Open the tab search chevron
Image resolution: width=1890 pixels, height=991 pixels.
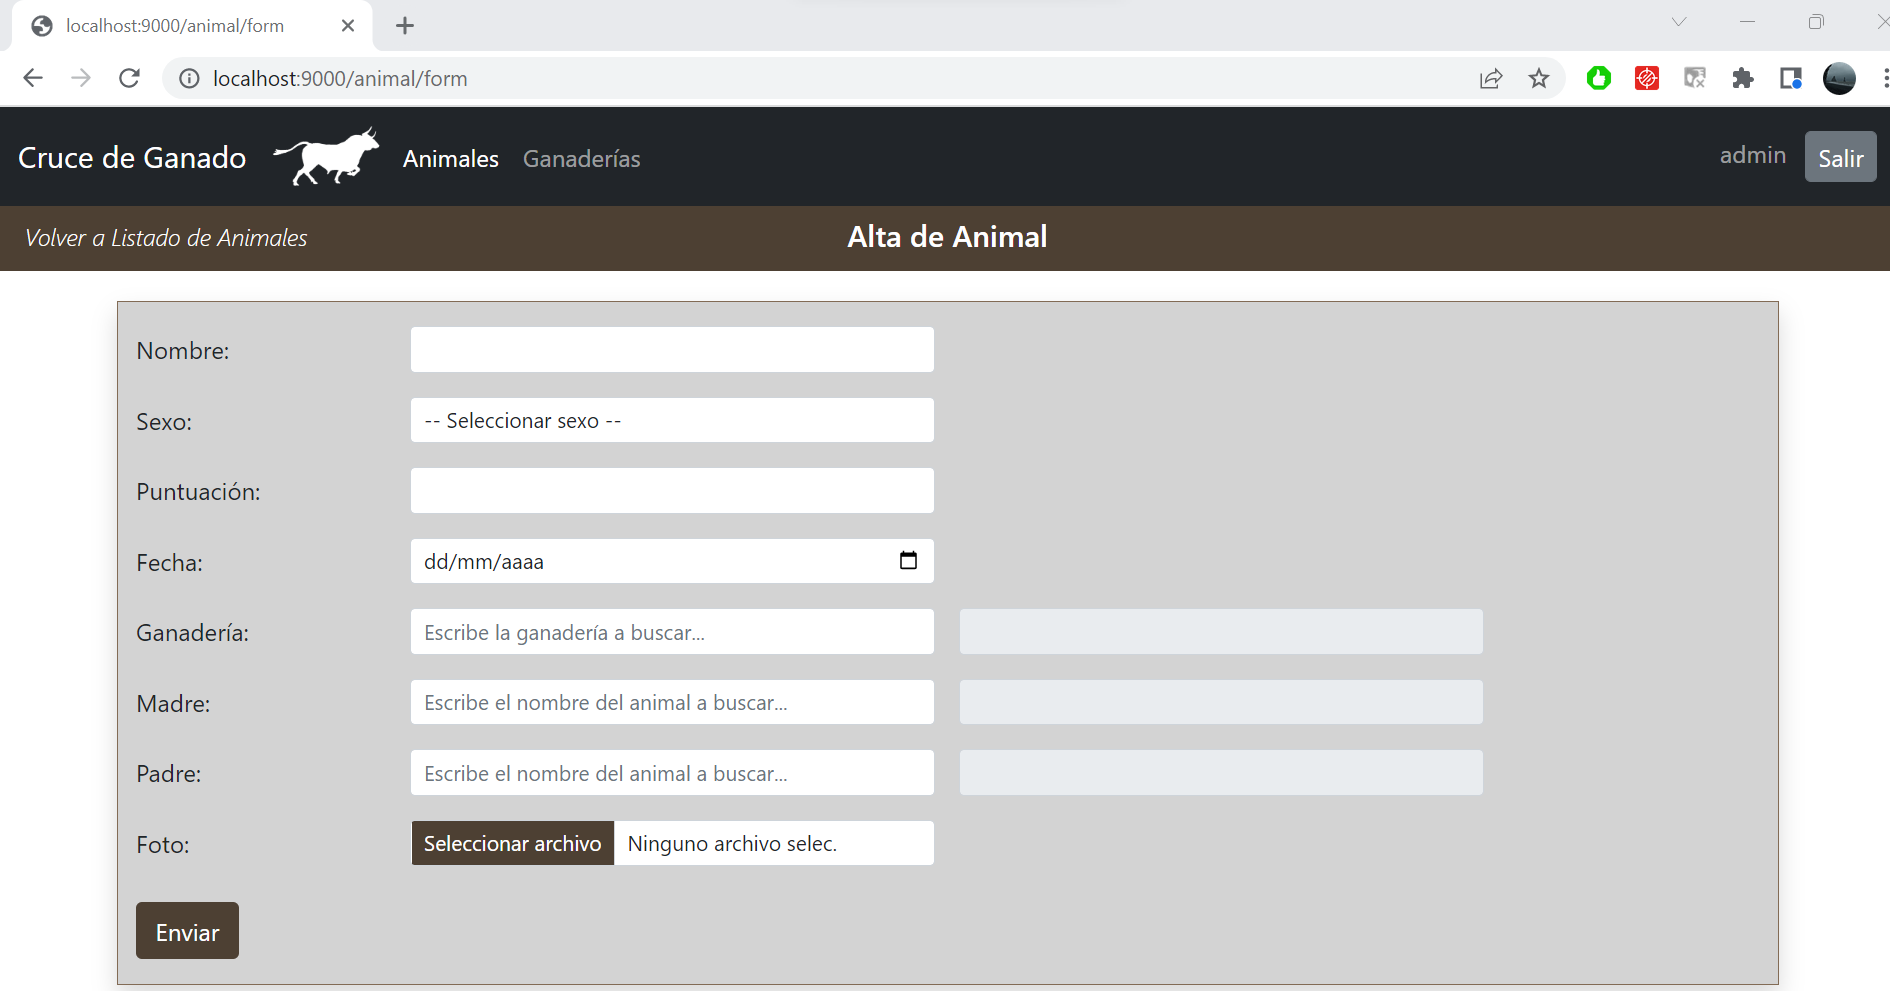coord(1679,22)
